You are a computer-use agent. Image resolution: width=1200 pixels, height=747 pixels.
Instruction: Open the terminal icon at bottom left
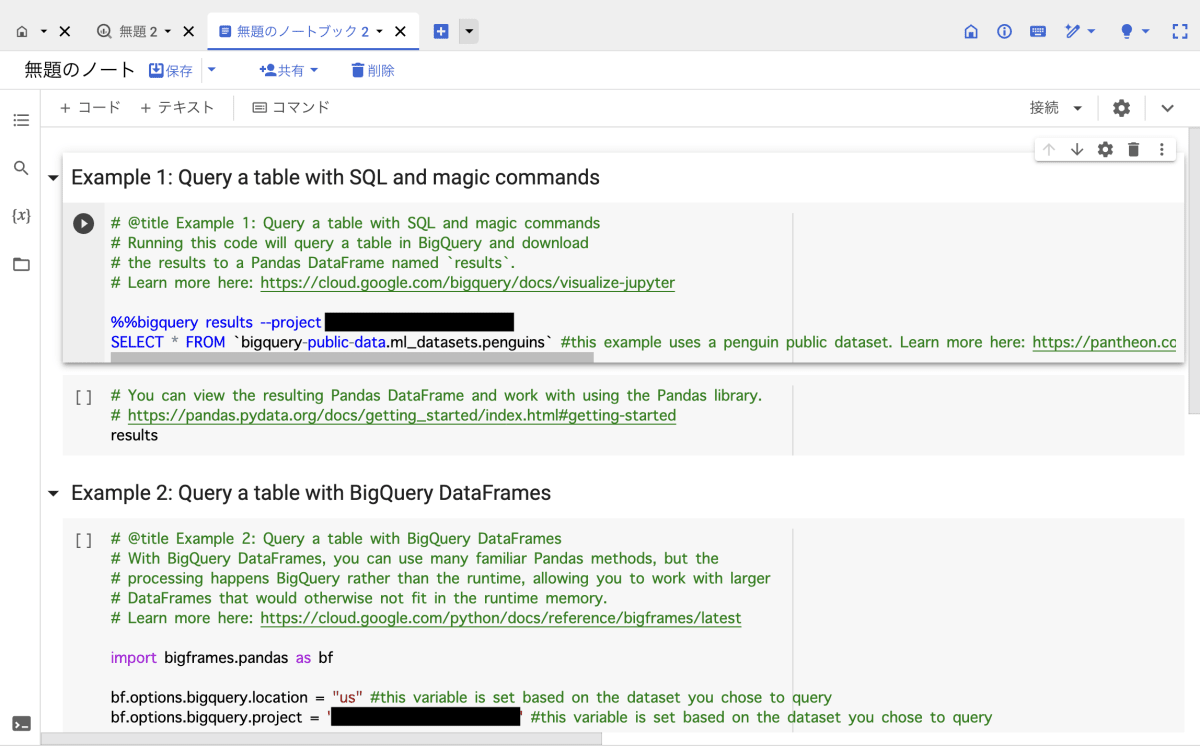(21, 724)
